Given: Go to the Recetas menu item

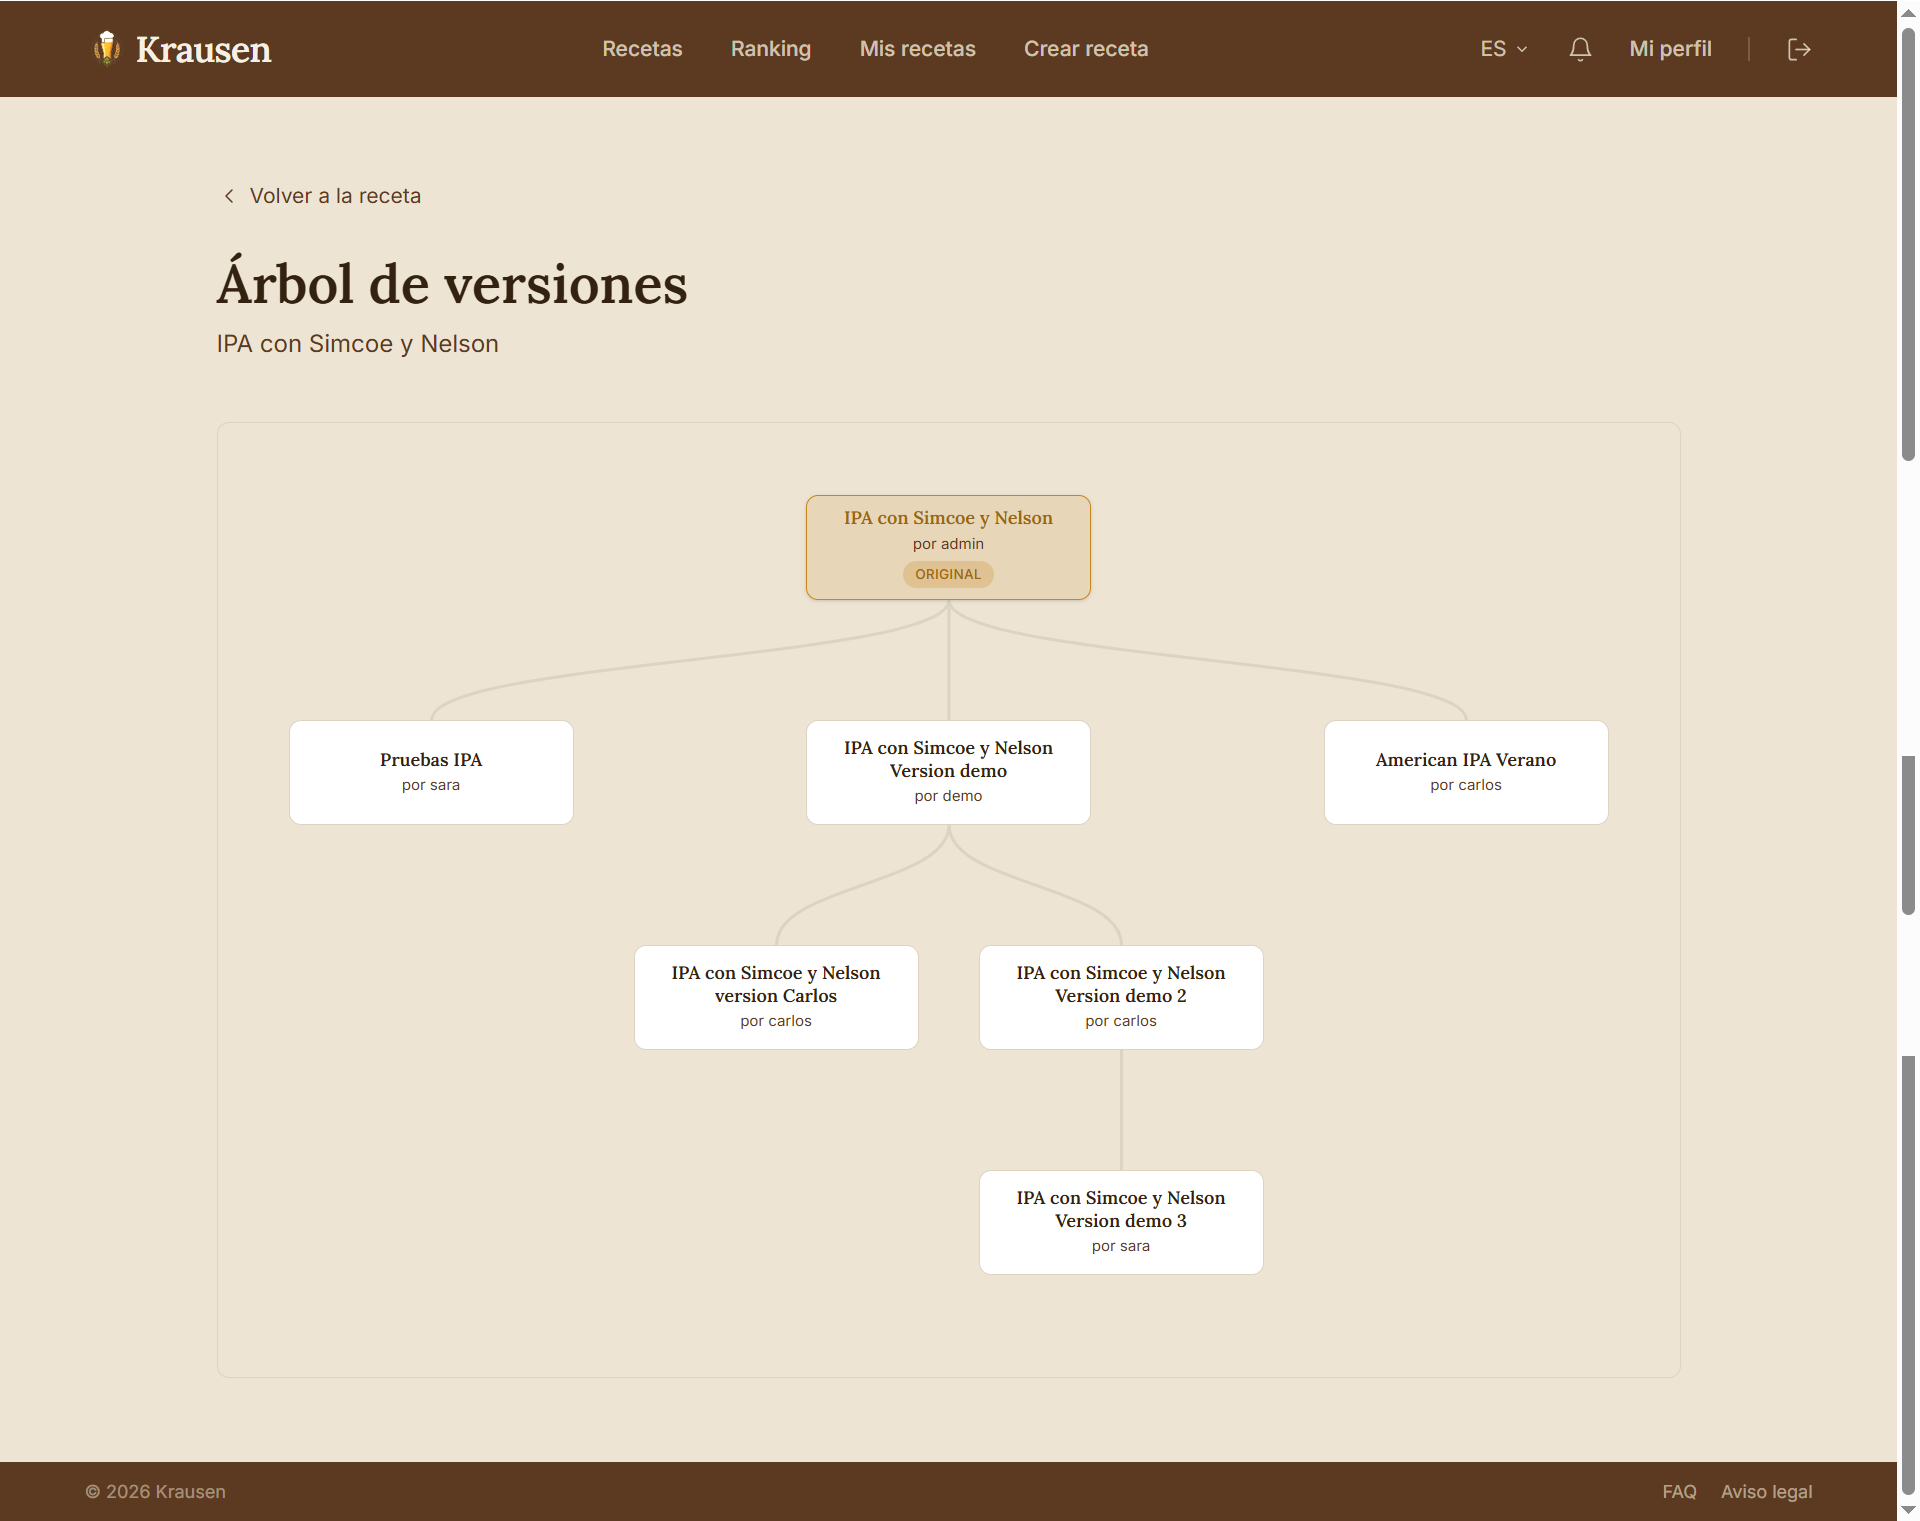Looking at the screenshot, I should click(x=642, y=49).
